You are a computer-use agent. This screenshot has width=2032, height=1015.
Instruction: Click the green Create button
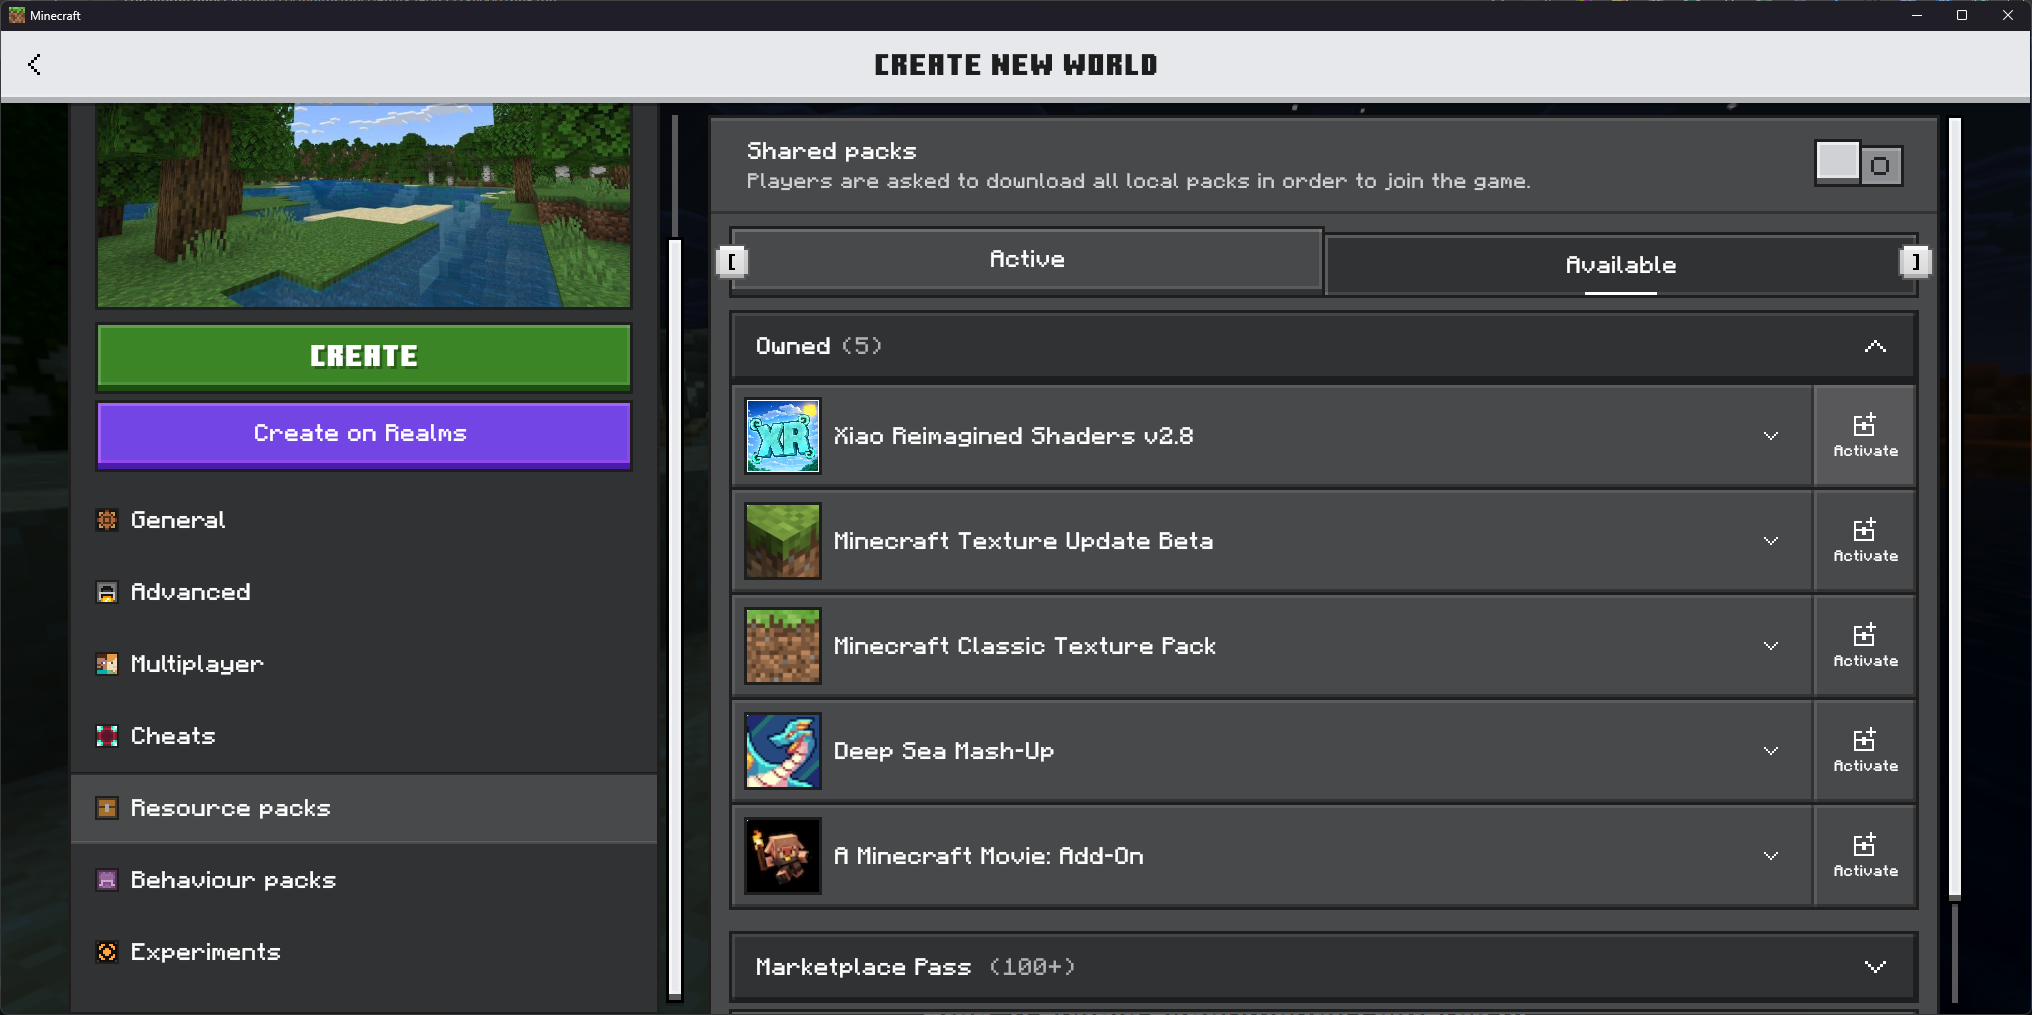pyautogui.click(x=364, y=356)
